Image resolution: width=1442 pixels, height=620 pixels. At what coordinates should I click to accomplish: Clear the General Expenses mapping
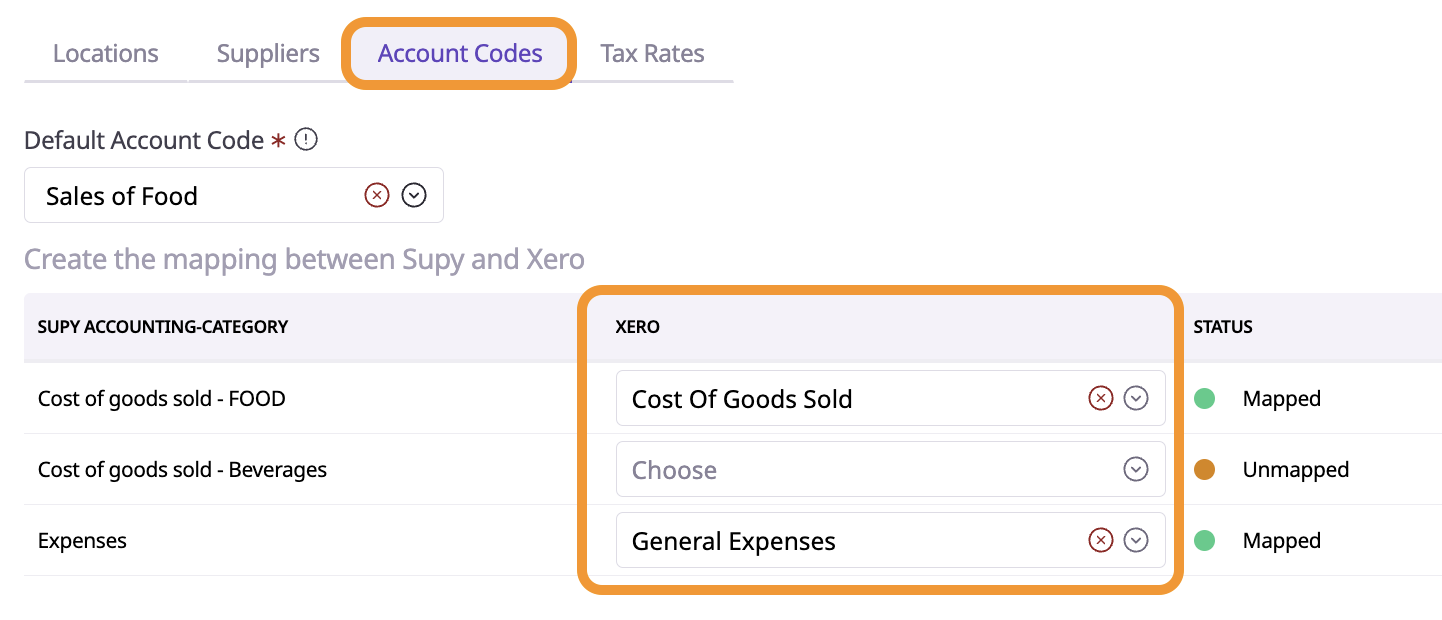[x=1100, y=541]
